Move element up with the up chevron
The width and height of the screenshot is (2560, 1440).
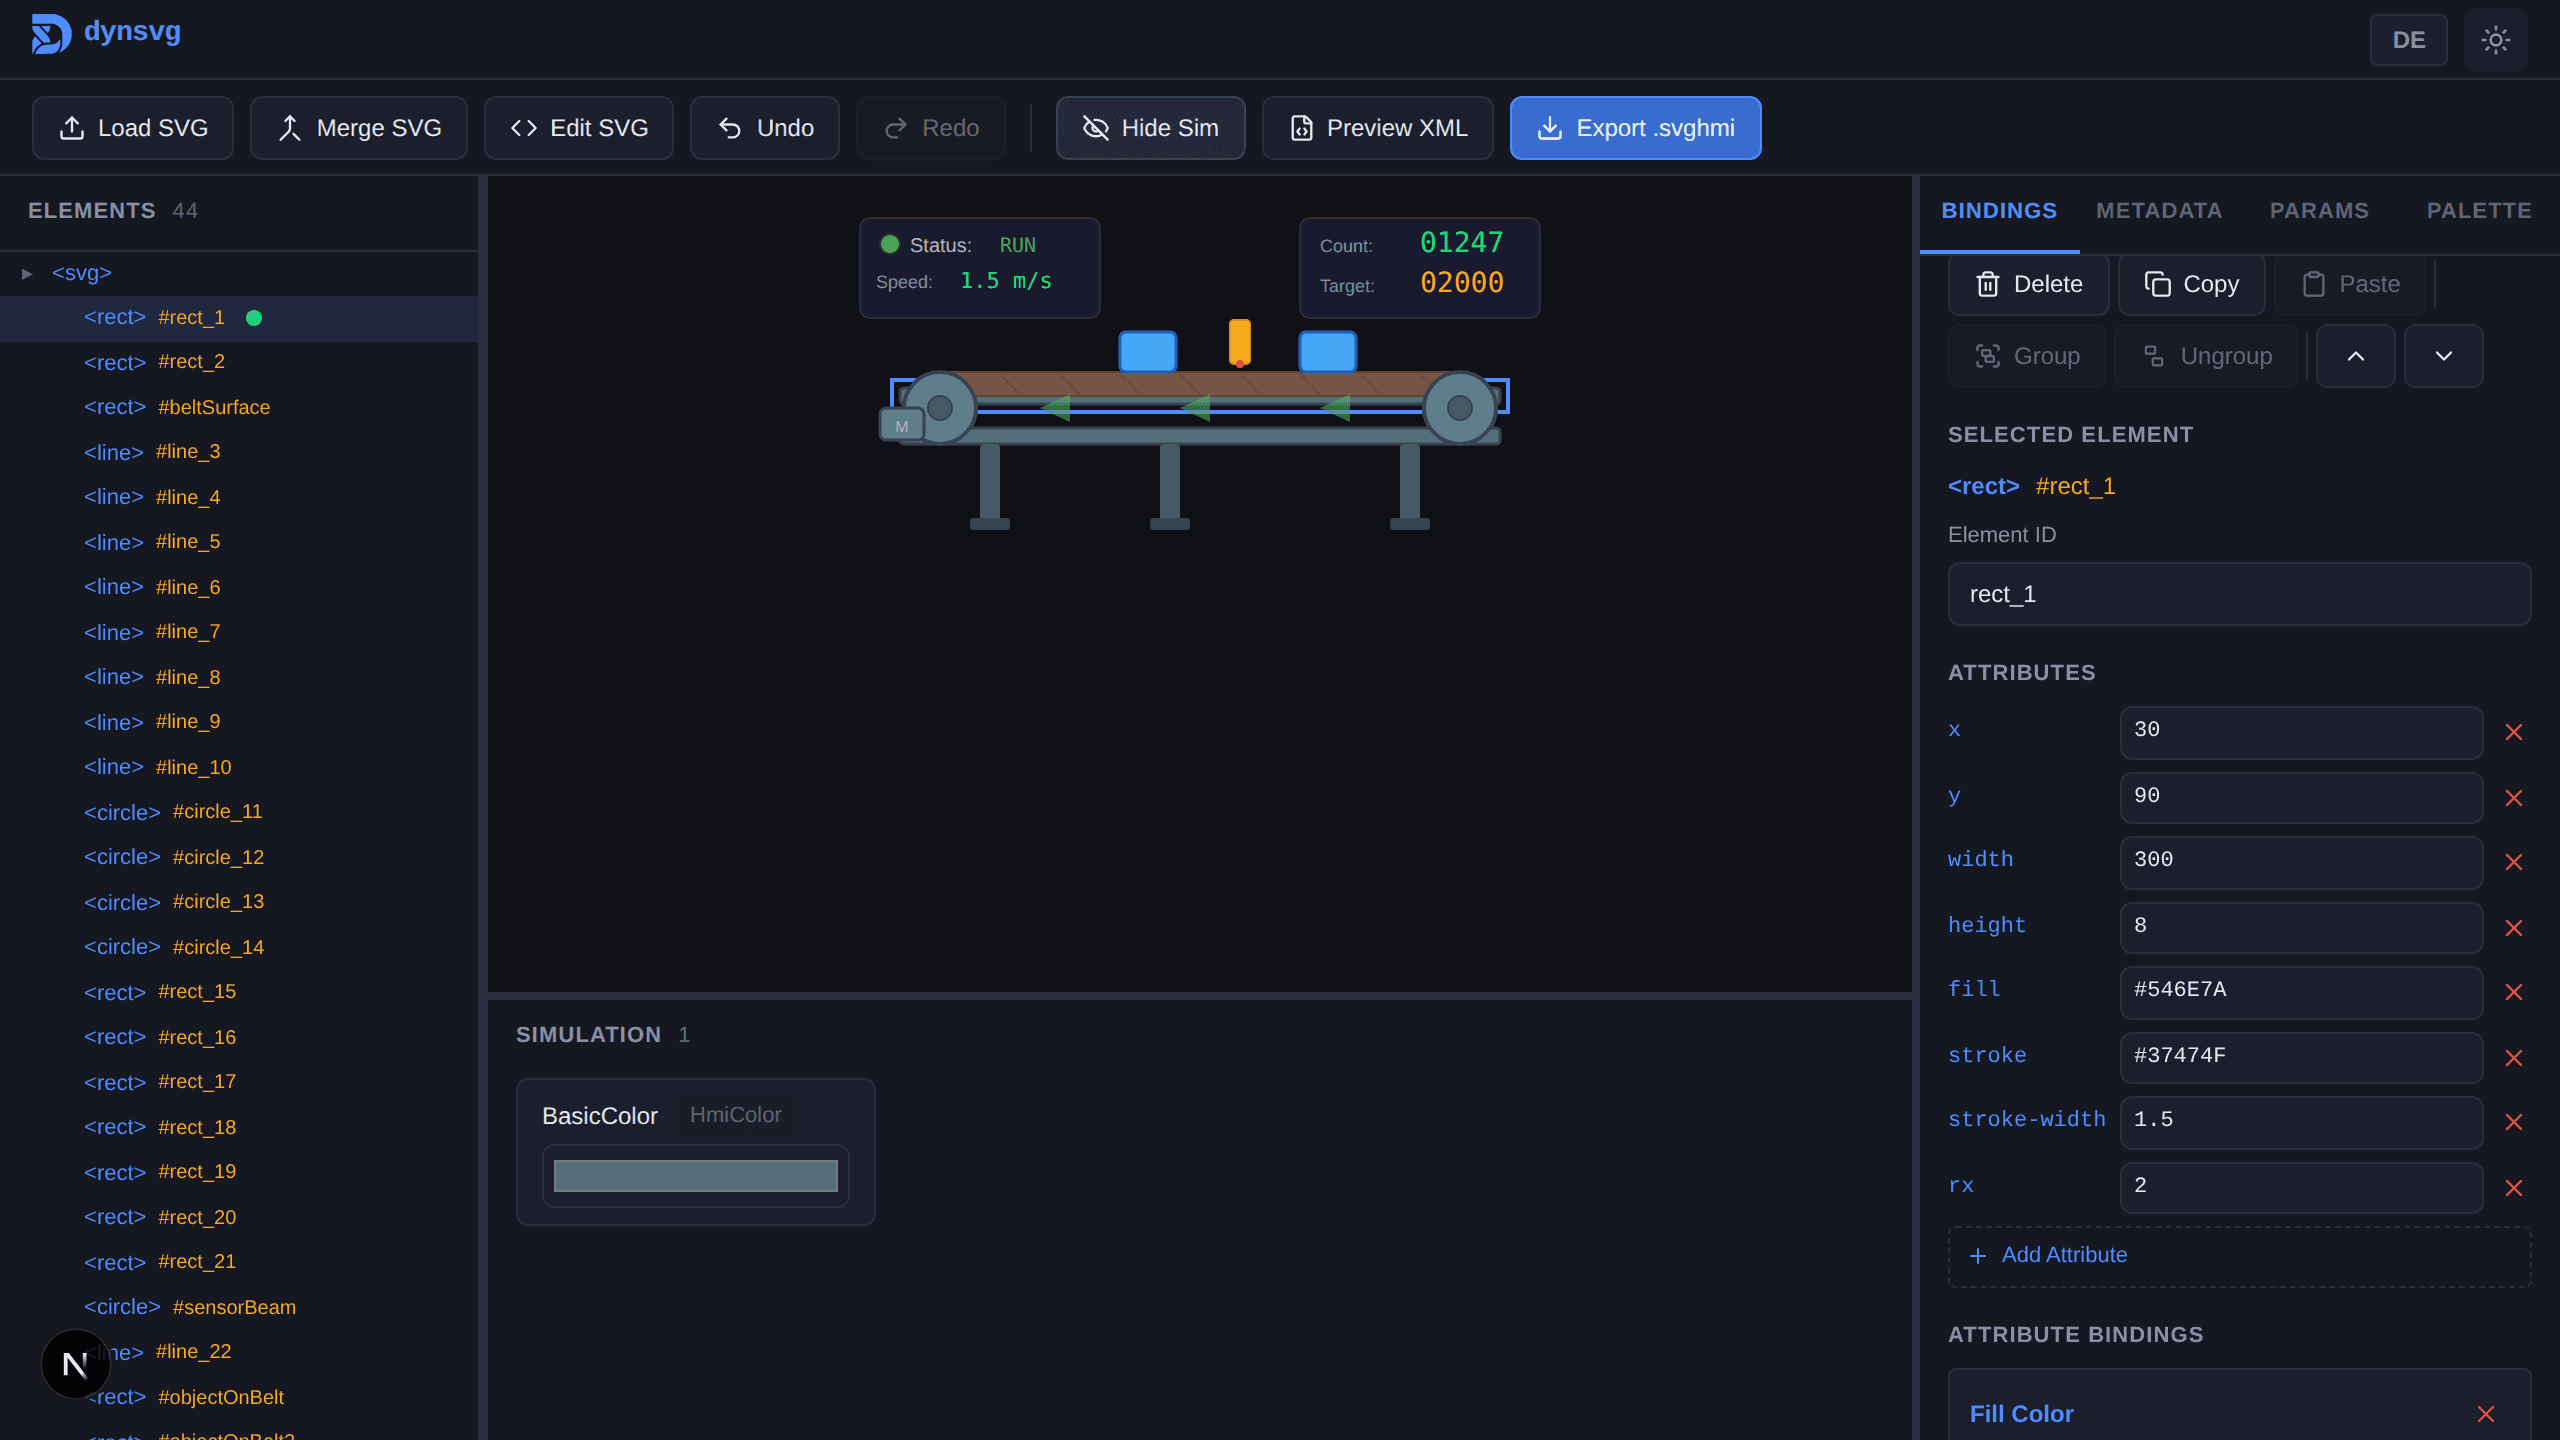[2356, 355]
